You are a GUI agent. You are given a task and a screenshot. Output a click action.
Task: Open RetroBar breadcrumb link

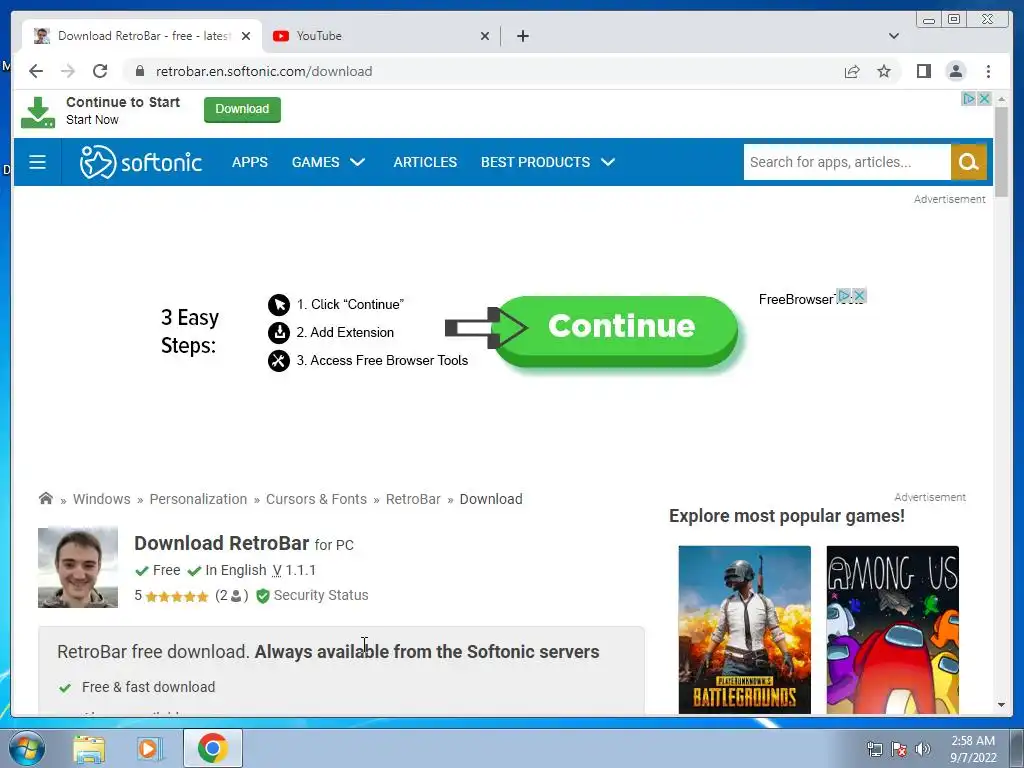413,499
